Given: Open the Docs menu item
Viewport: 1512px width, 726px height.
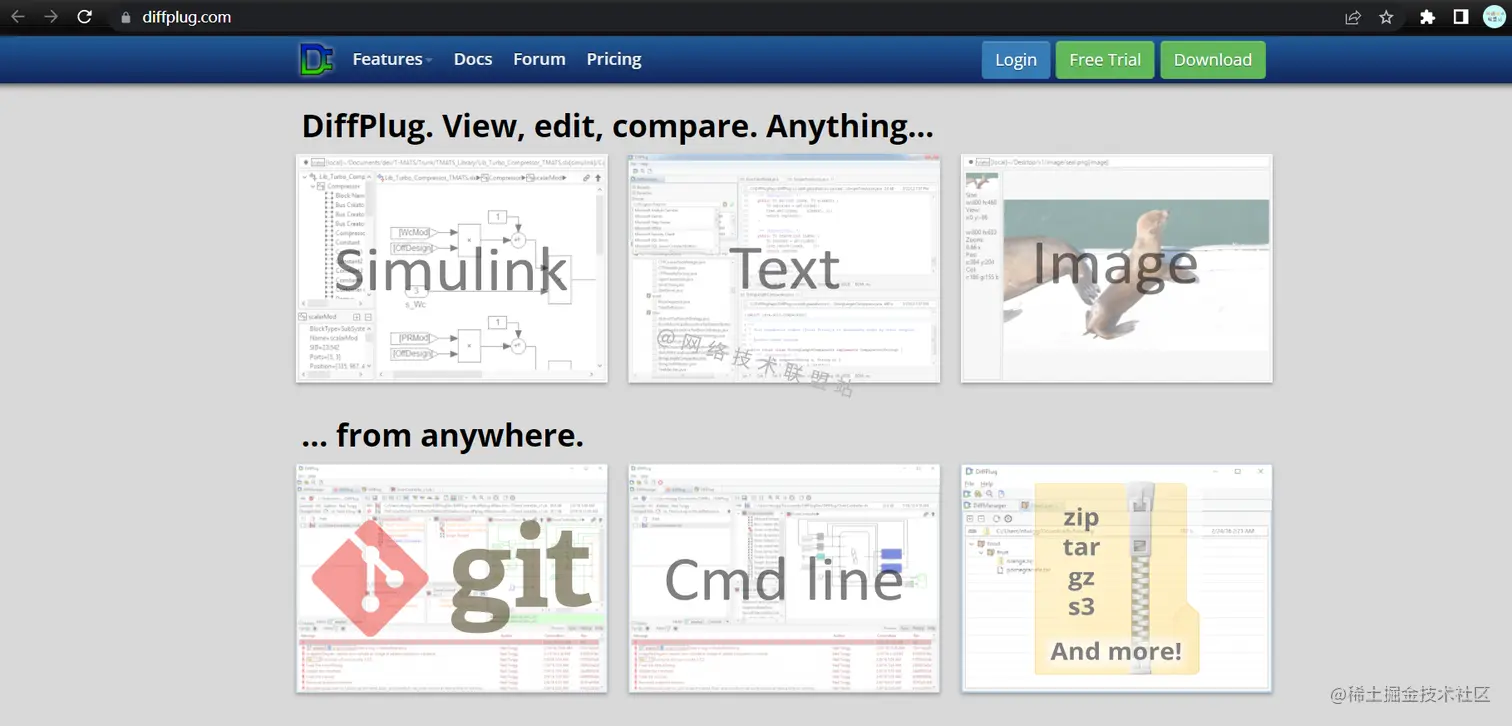Looking at the screenshot, I should pos(473,59).
